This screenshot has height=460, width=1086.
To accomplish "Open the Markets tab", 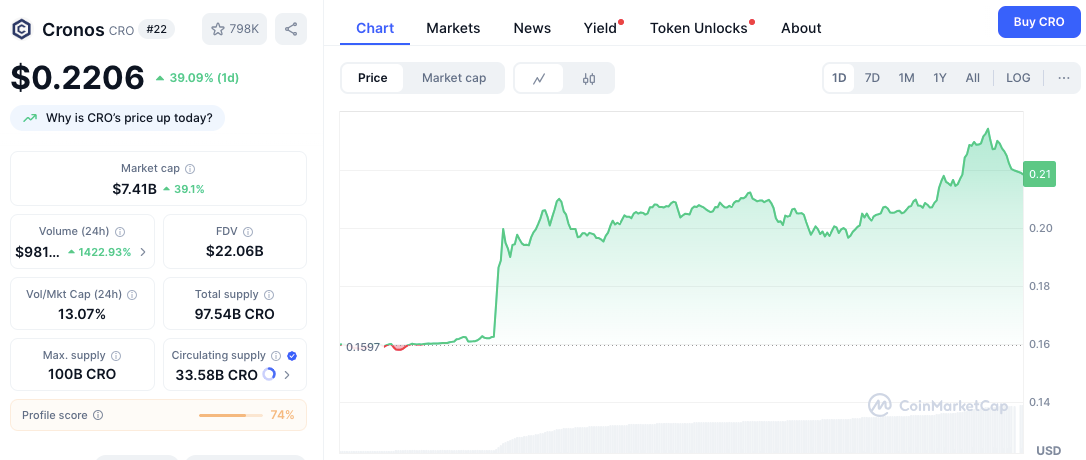I will 453,28.
